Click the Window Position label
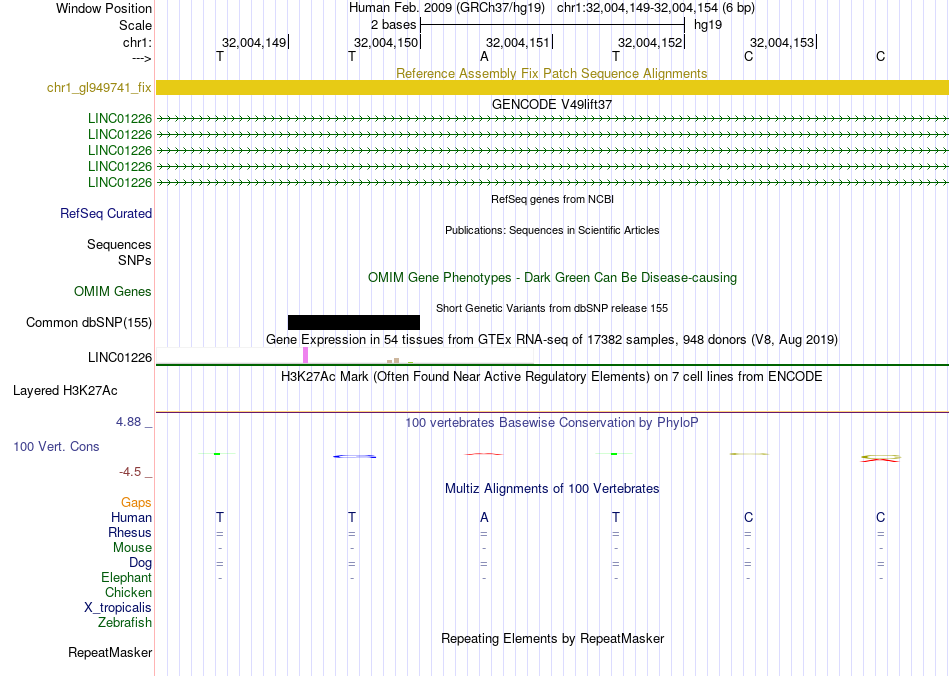The height and width of the screenshot is (676, 950). [x=104, y=8]
